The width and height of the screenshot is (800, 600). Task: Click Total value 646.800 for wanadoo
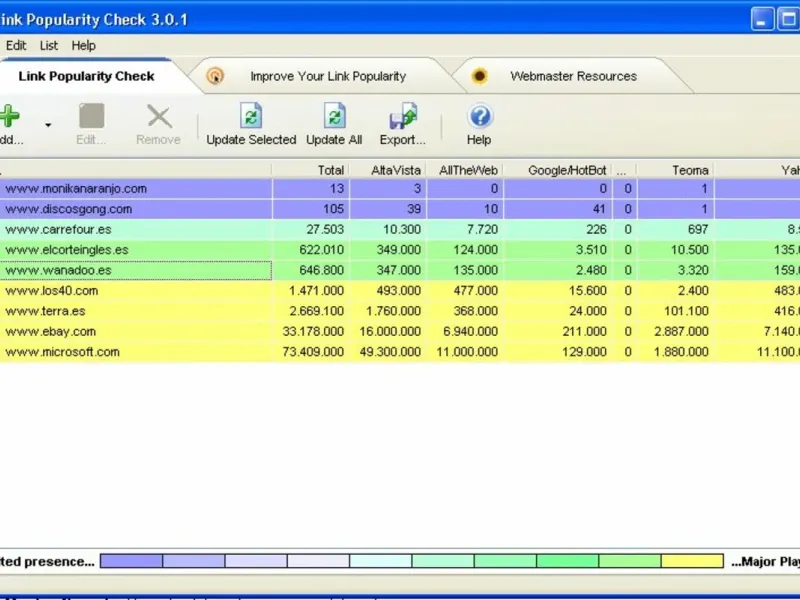pos(321,270)
